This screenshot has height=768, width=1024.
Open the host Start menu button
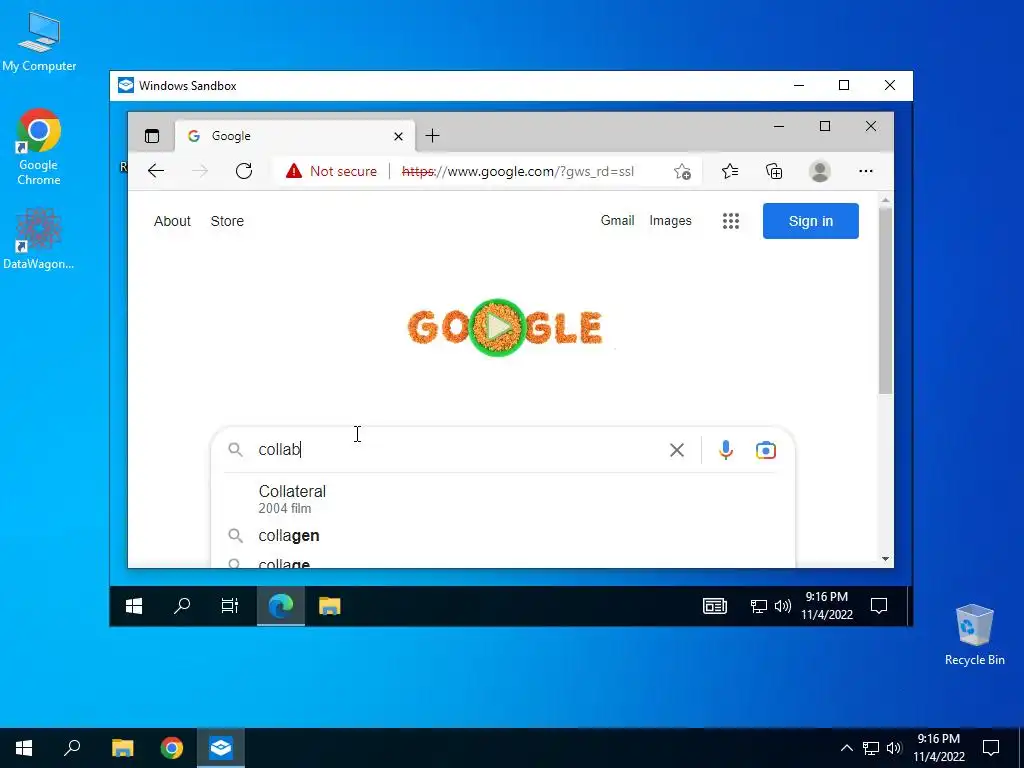click(x=24, y=748)
